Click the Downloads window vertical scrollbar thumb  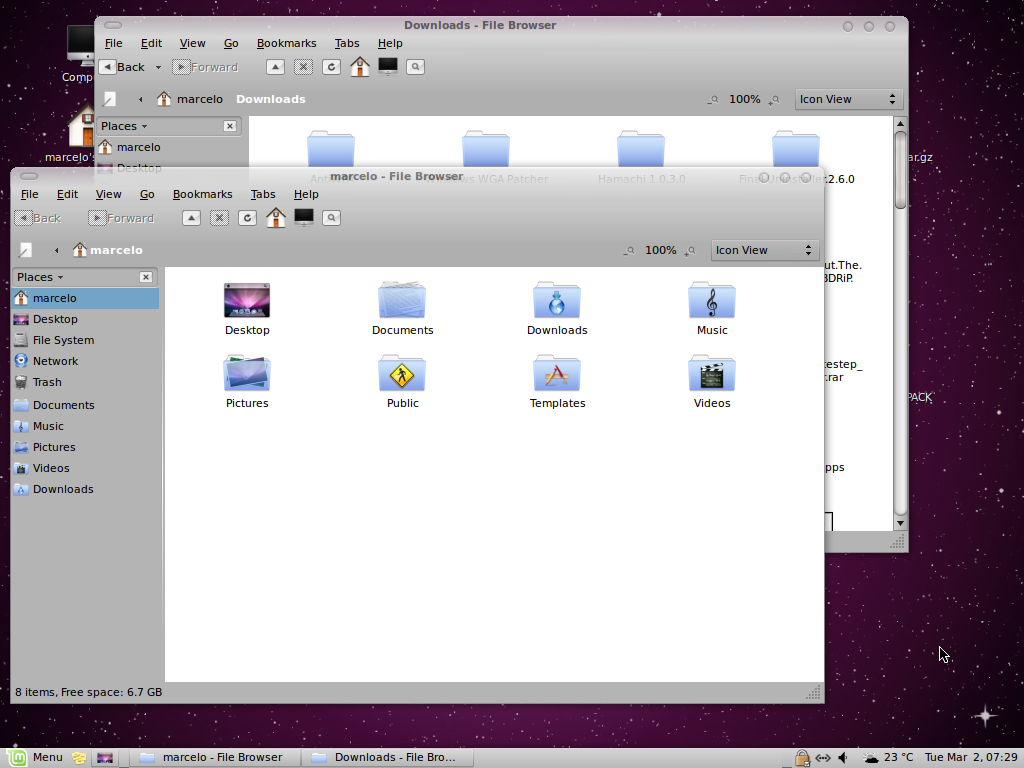tap(901, 170)
